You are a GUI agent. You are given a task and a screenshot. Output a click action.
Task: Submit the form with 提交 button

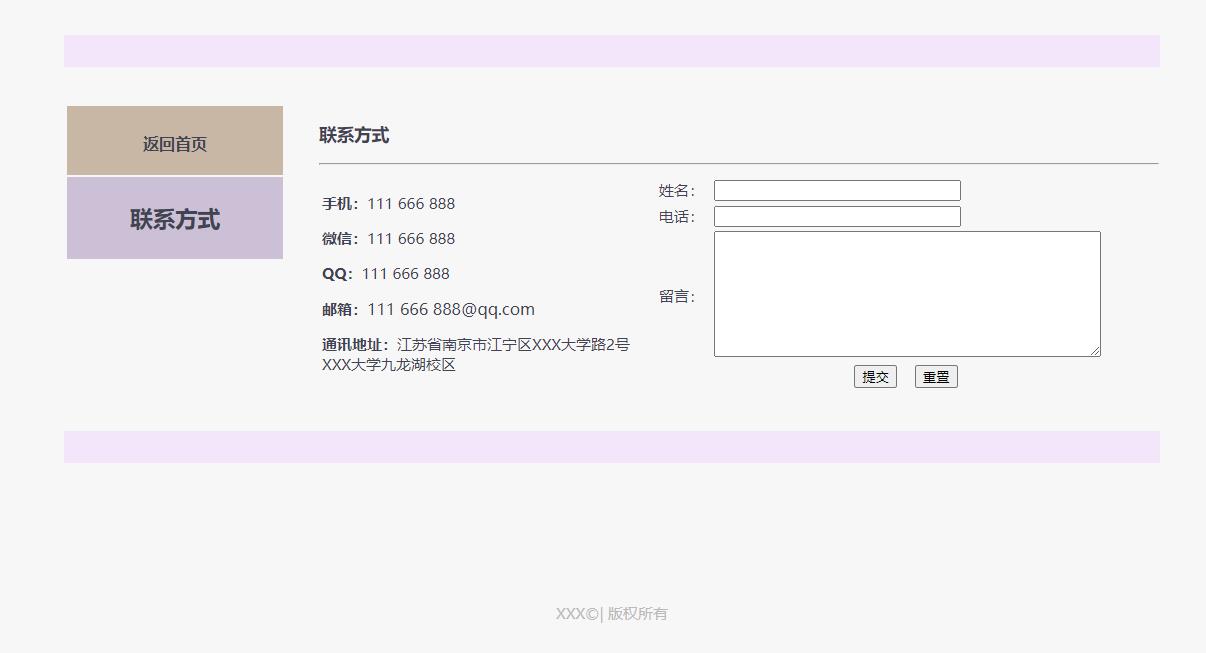click(875, 377)
